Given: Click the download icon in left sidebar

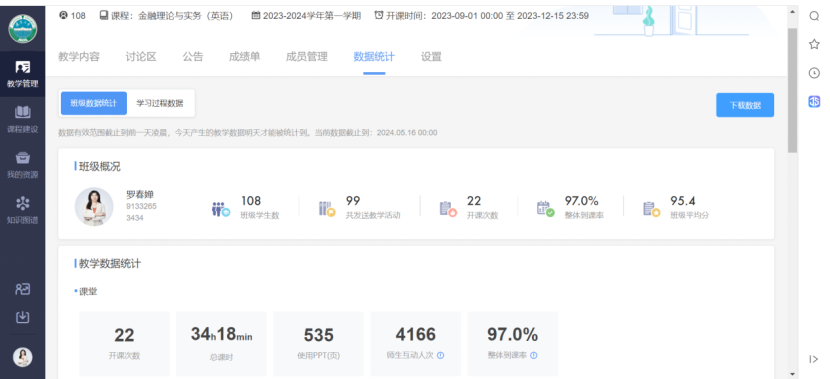Looking at the screenshot, I should [x=22, y=317].
